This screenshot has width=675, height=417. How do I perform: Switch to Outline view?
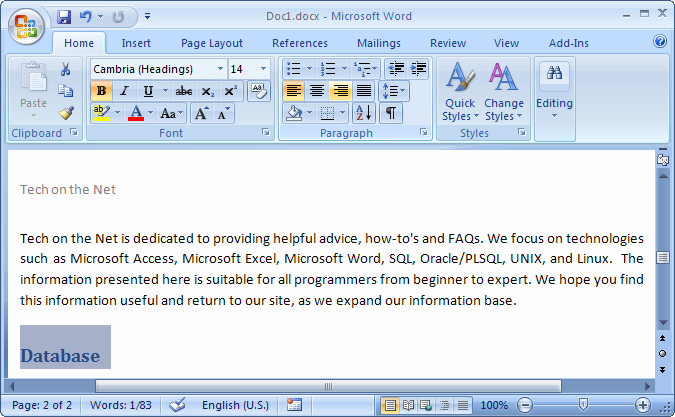[444, 405]
